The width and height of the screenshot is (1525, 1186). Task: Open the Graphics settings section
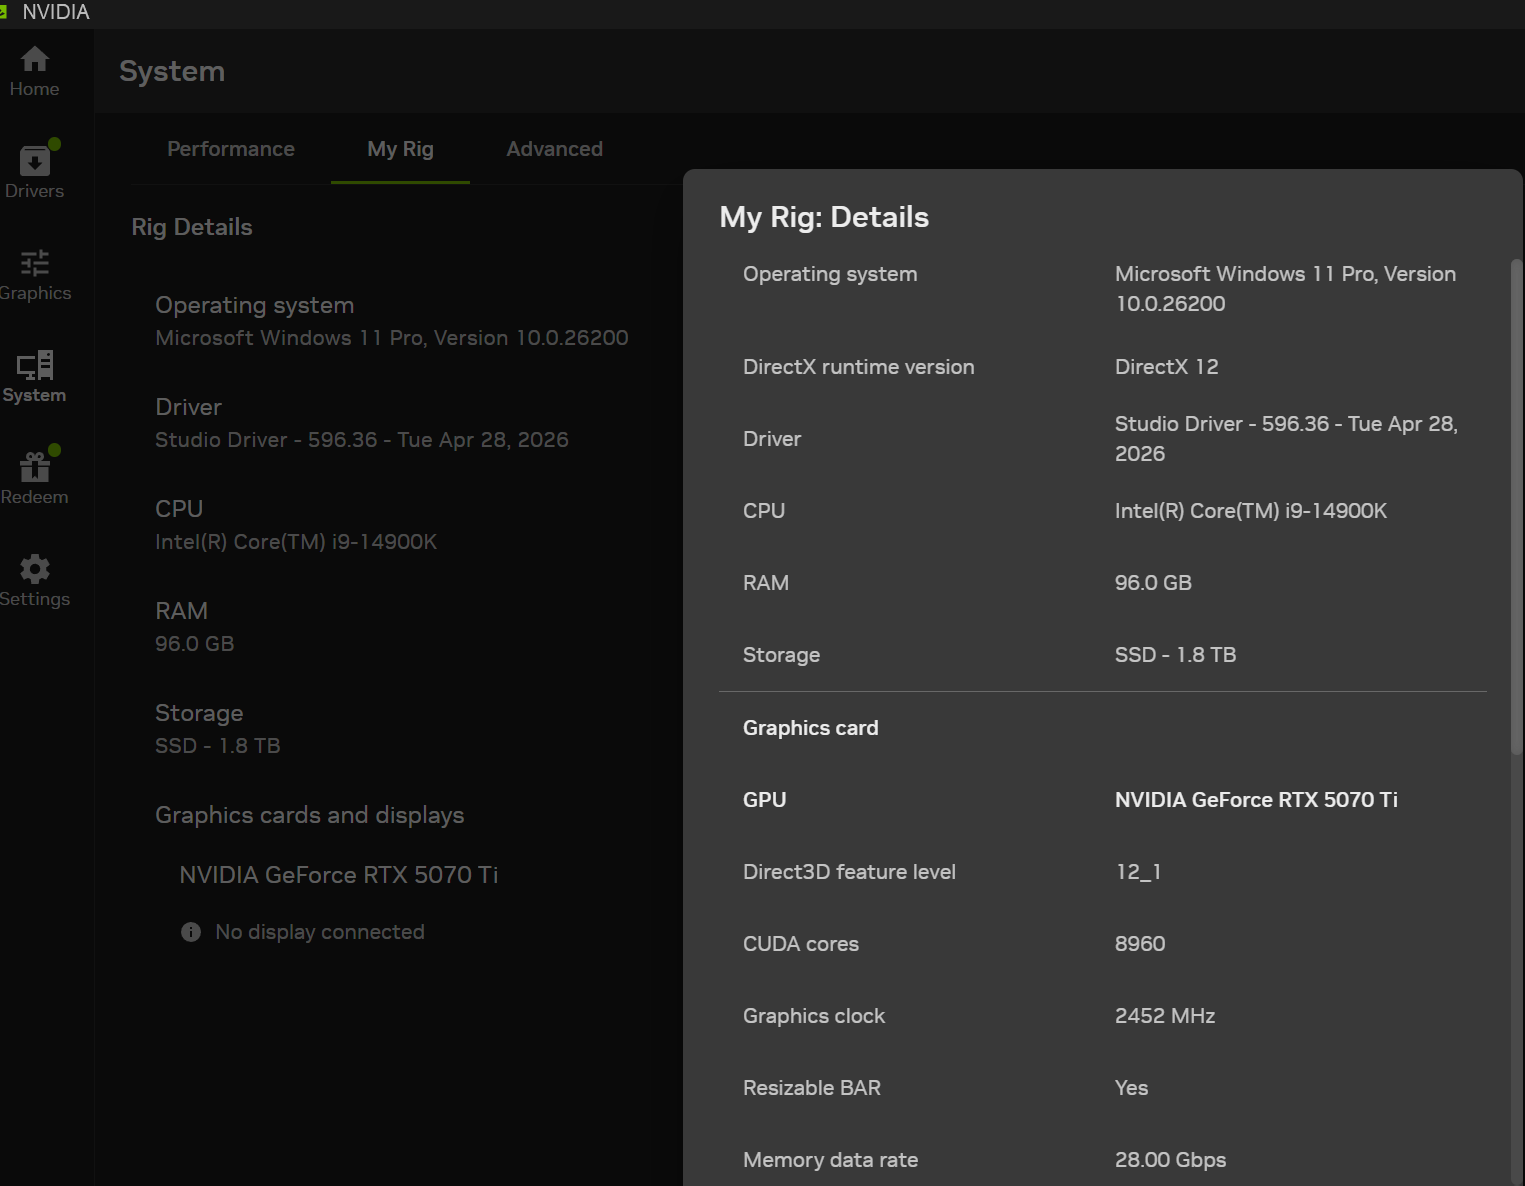(34, 275)
